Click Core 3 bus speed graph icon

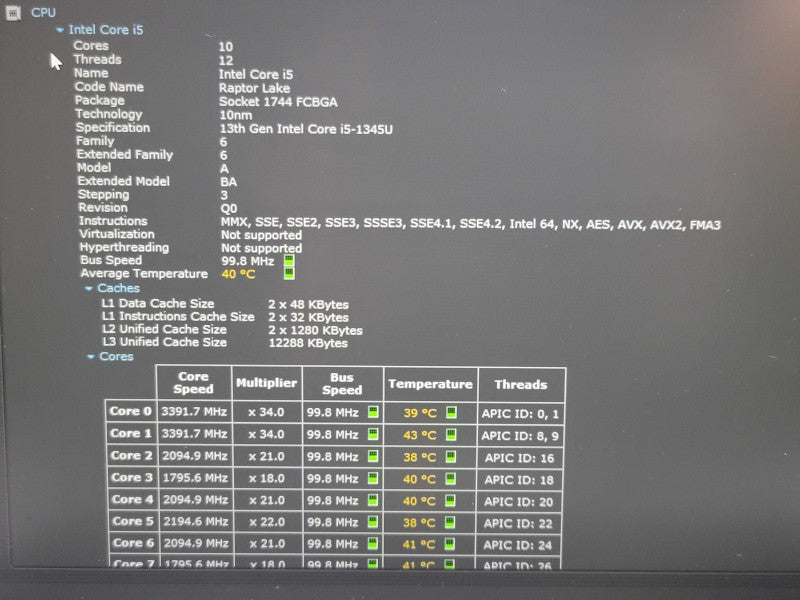(x=373, y=478)
